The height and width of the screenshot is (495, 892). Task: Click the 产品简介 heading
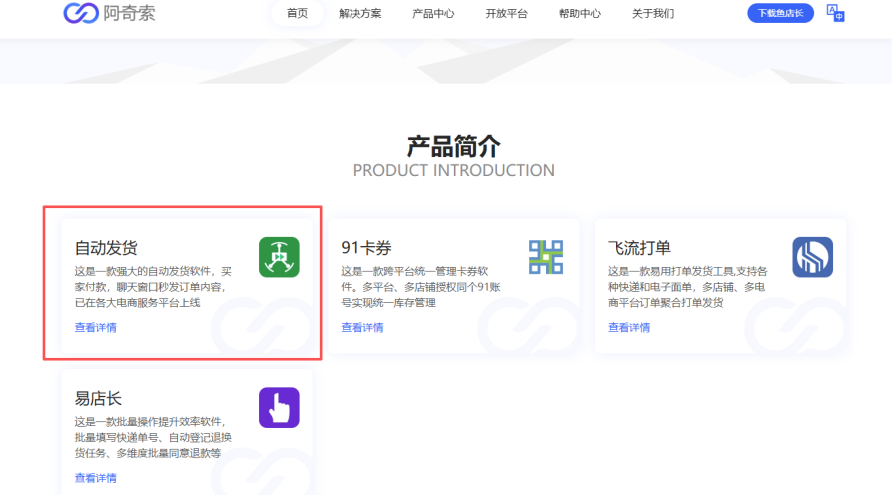pos(453,146)
